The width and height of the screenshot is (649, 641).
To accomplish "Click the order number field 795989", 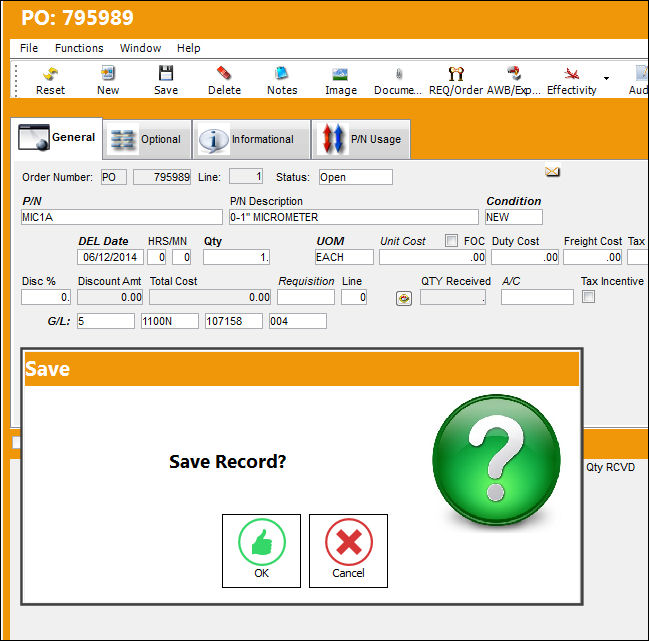I will tap(162, 177).
